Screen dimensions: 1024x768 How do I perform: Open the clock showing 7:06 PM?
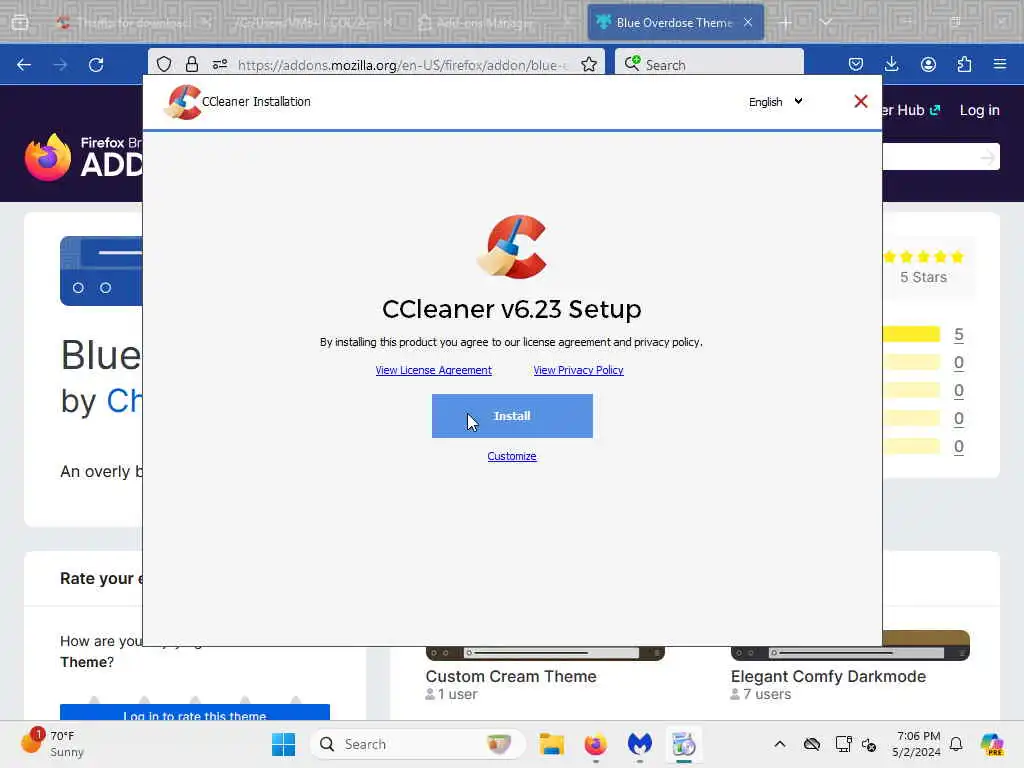click(918, 744)
